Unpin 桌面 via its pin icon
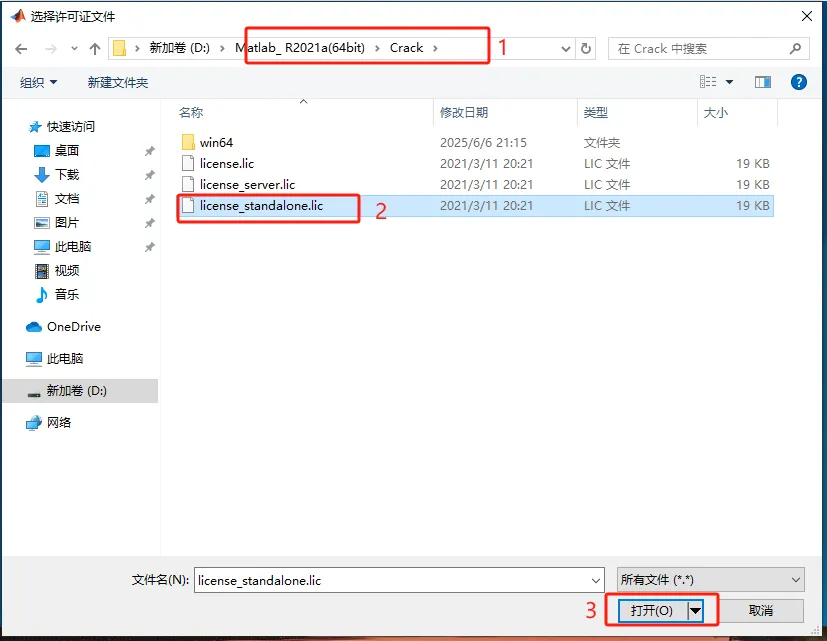The image size is (827, 641). [x=150, y=151]
